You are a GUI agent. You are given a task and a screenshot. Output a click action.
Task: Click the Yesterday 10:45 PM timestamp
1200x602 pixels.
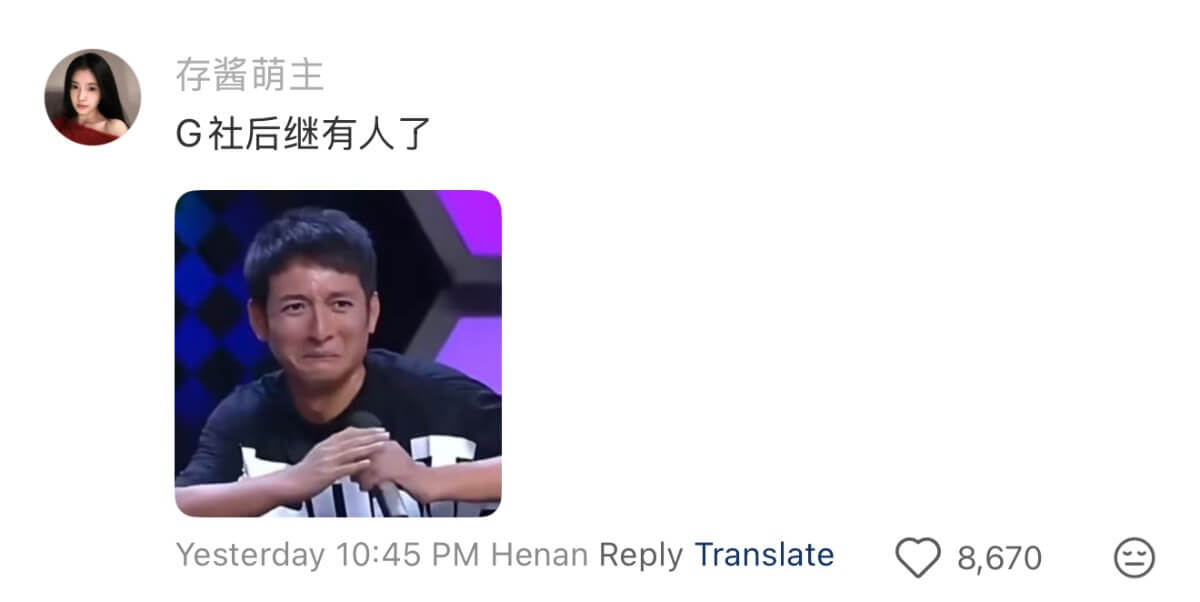(x=330, y=555)
